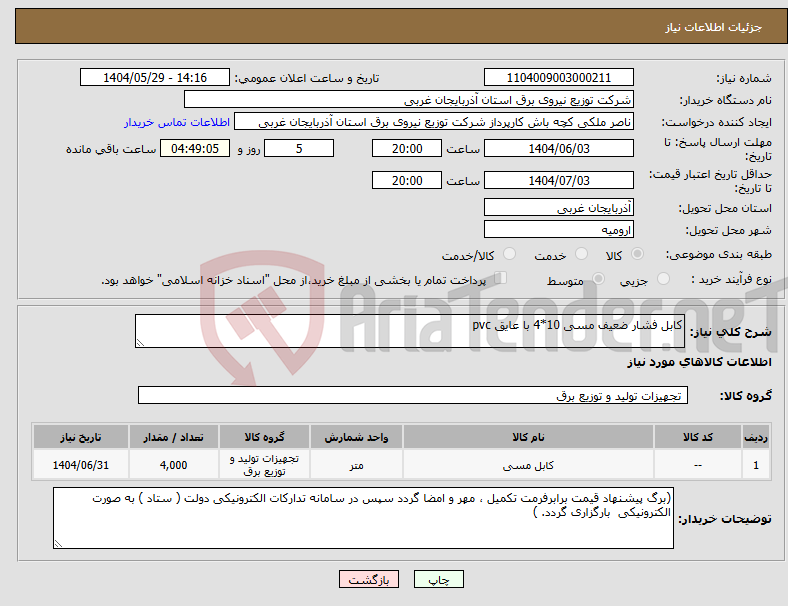Click the buyer organization name field
The image size is (788, 606).
tap(409, 99)
